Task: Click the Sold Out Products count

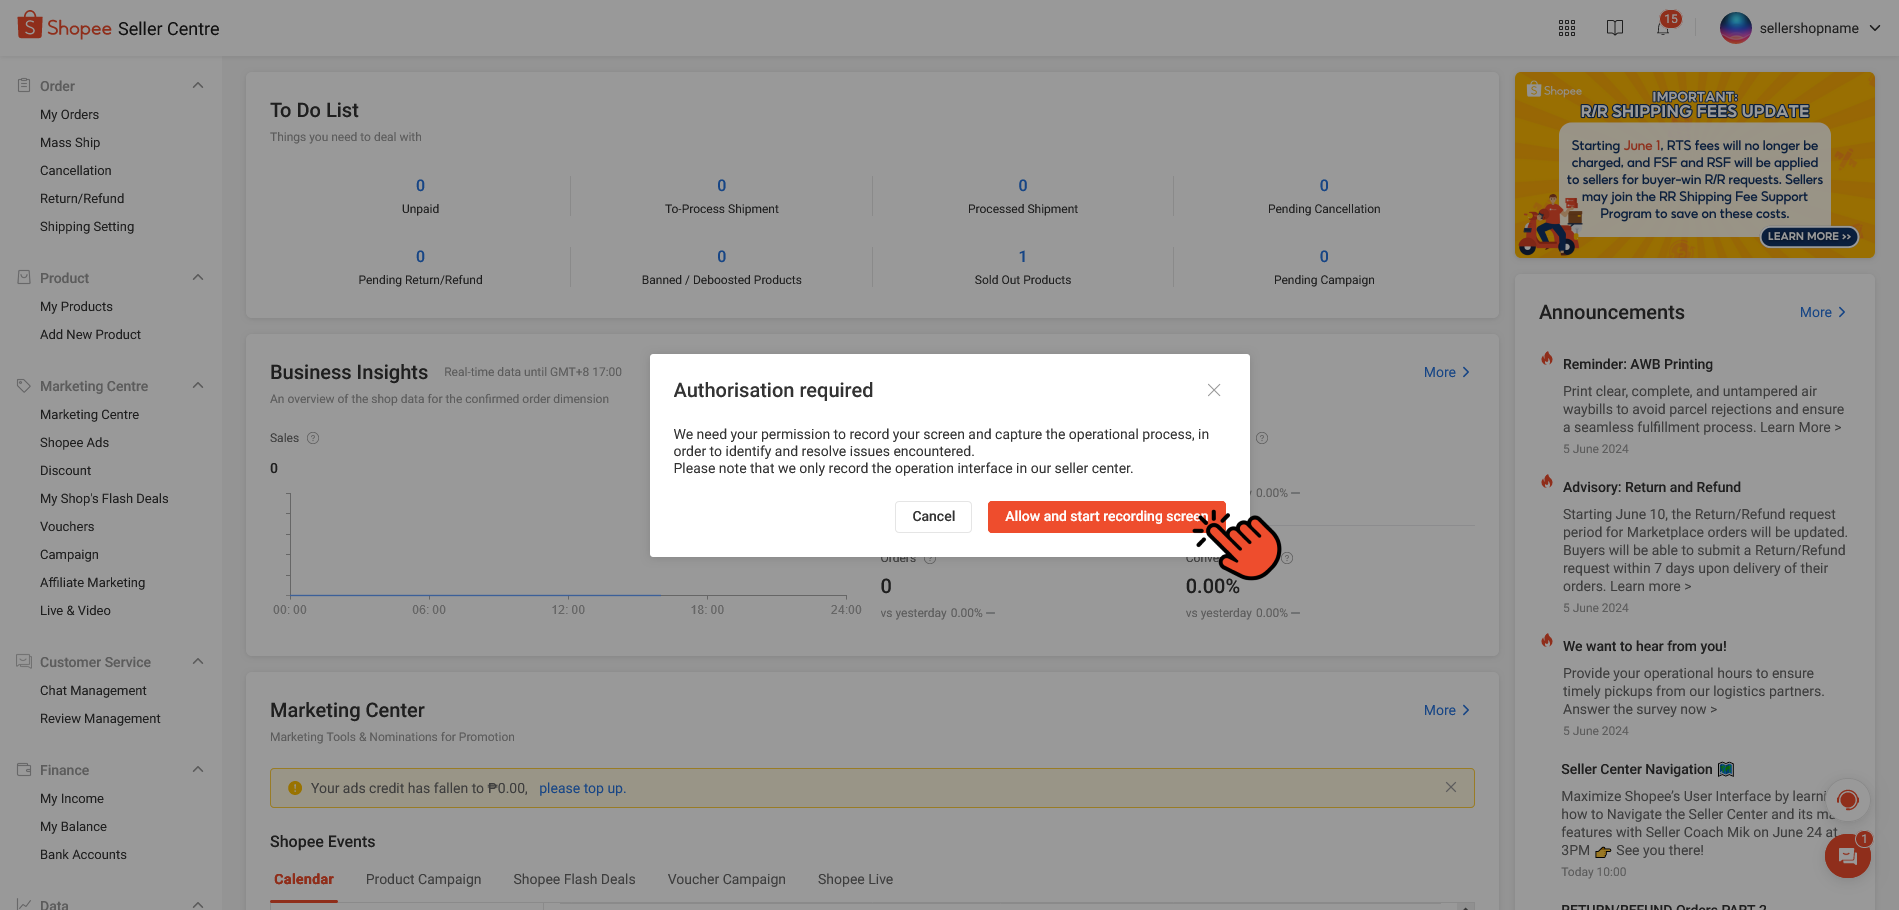Action: 1022,257
